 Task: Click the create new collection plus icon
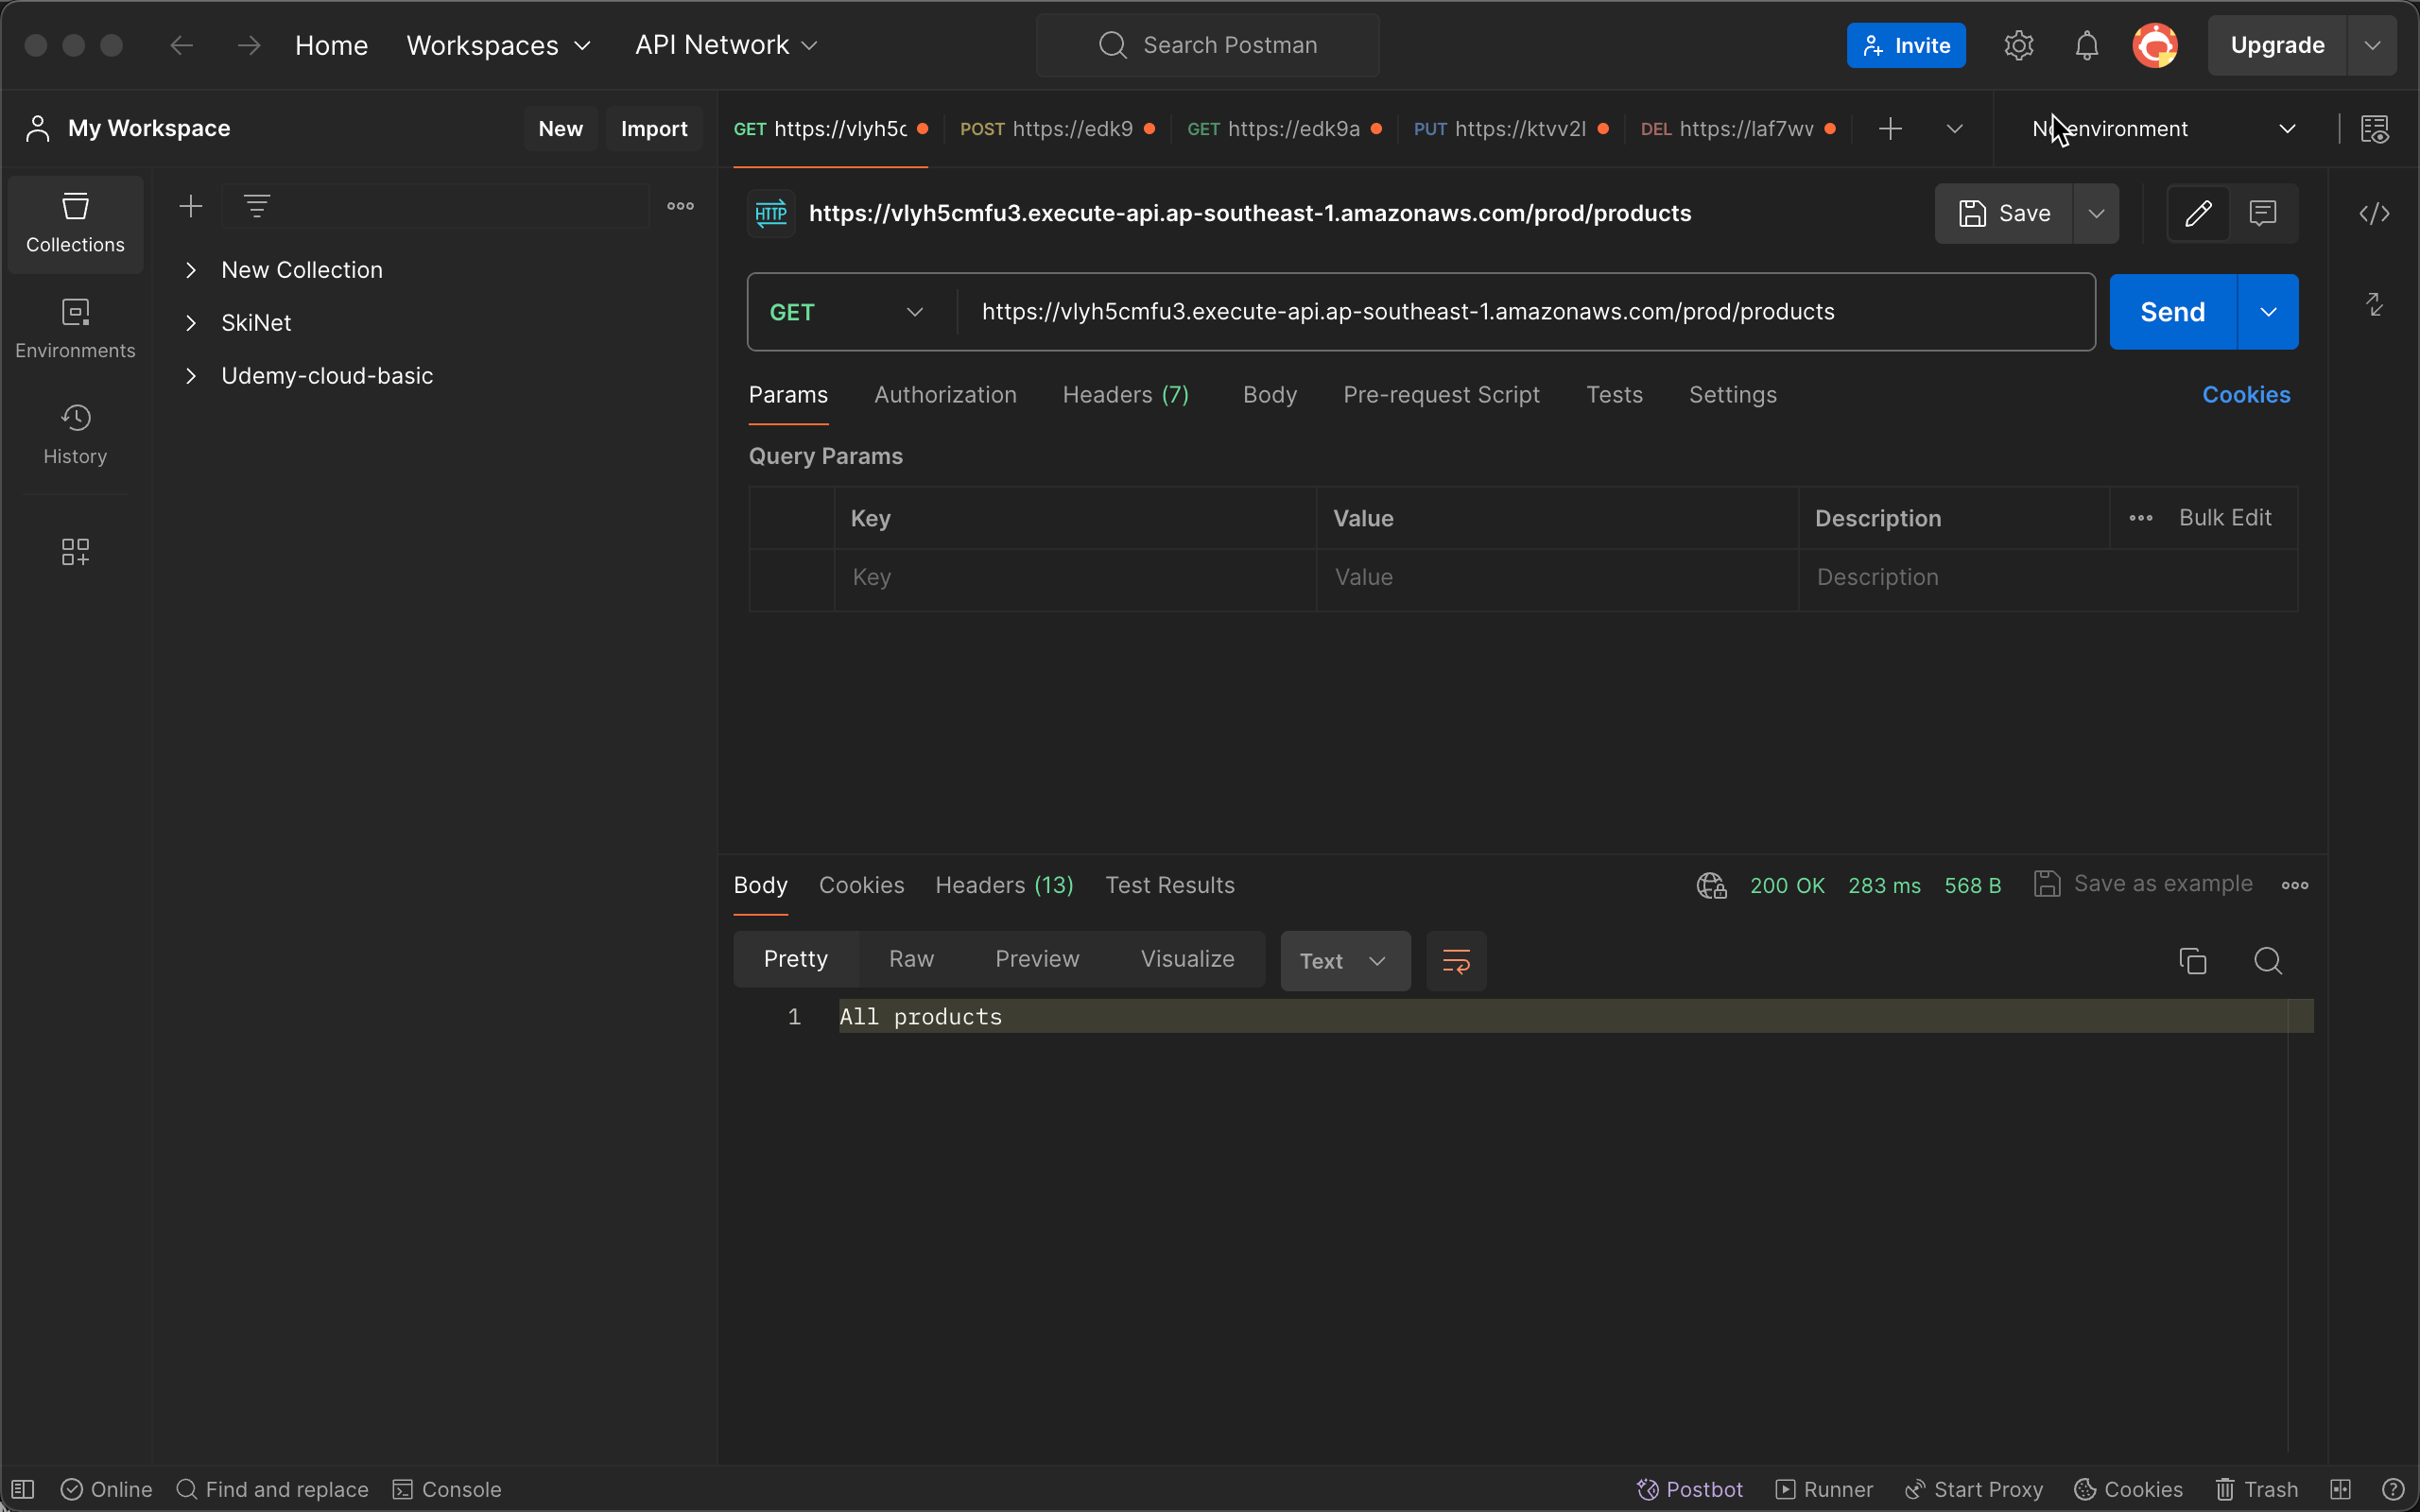pyautogui.click(x=190, y=206)
